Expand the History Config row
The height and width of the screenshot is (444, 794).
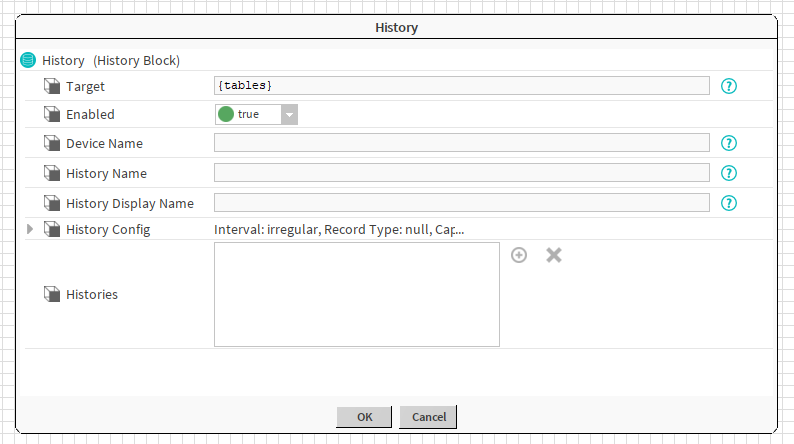pos(30,230)
